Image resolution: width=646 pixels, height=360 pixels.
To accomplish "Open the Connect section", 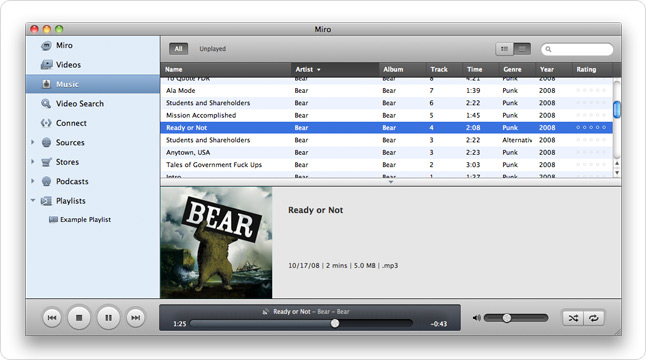I will click(71, 123).
